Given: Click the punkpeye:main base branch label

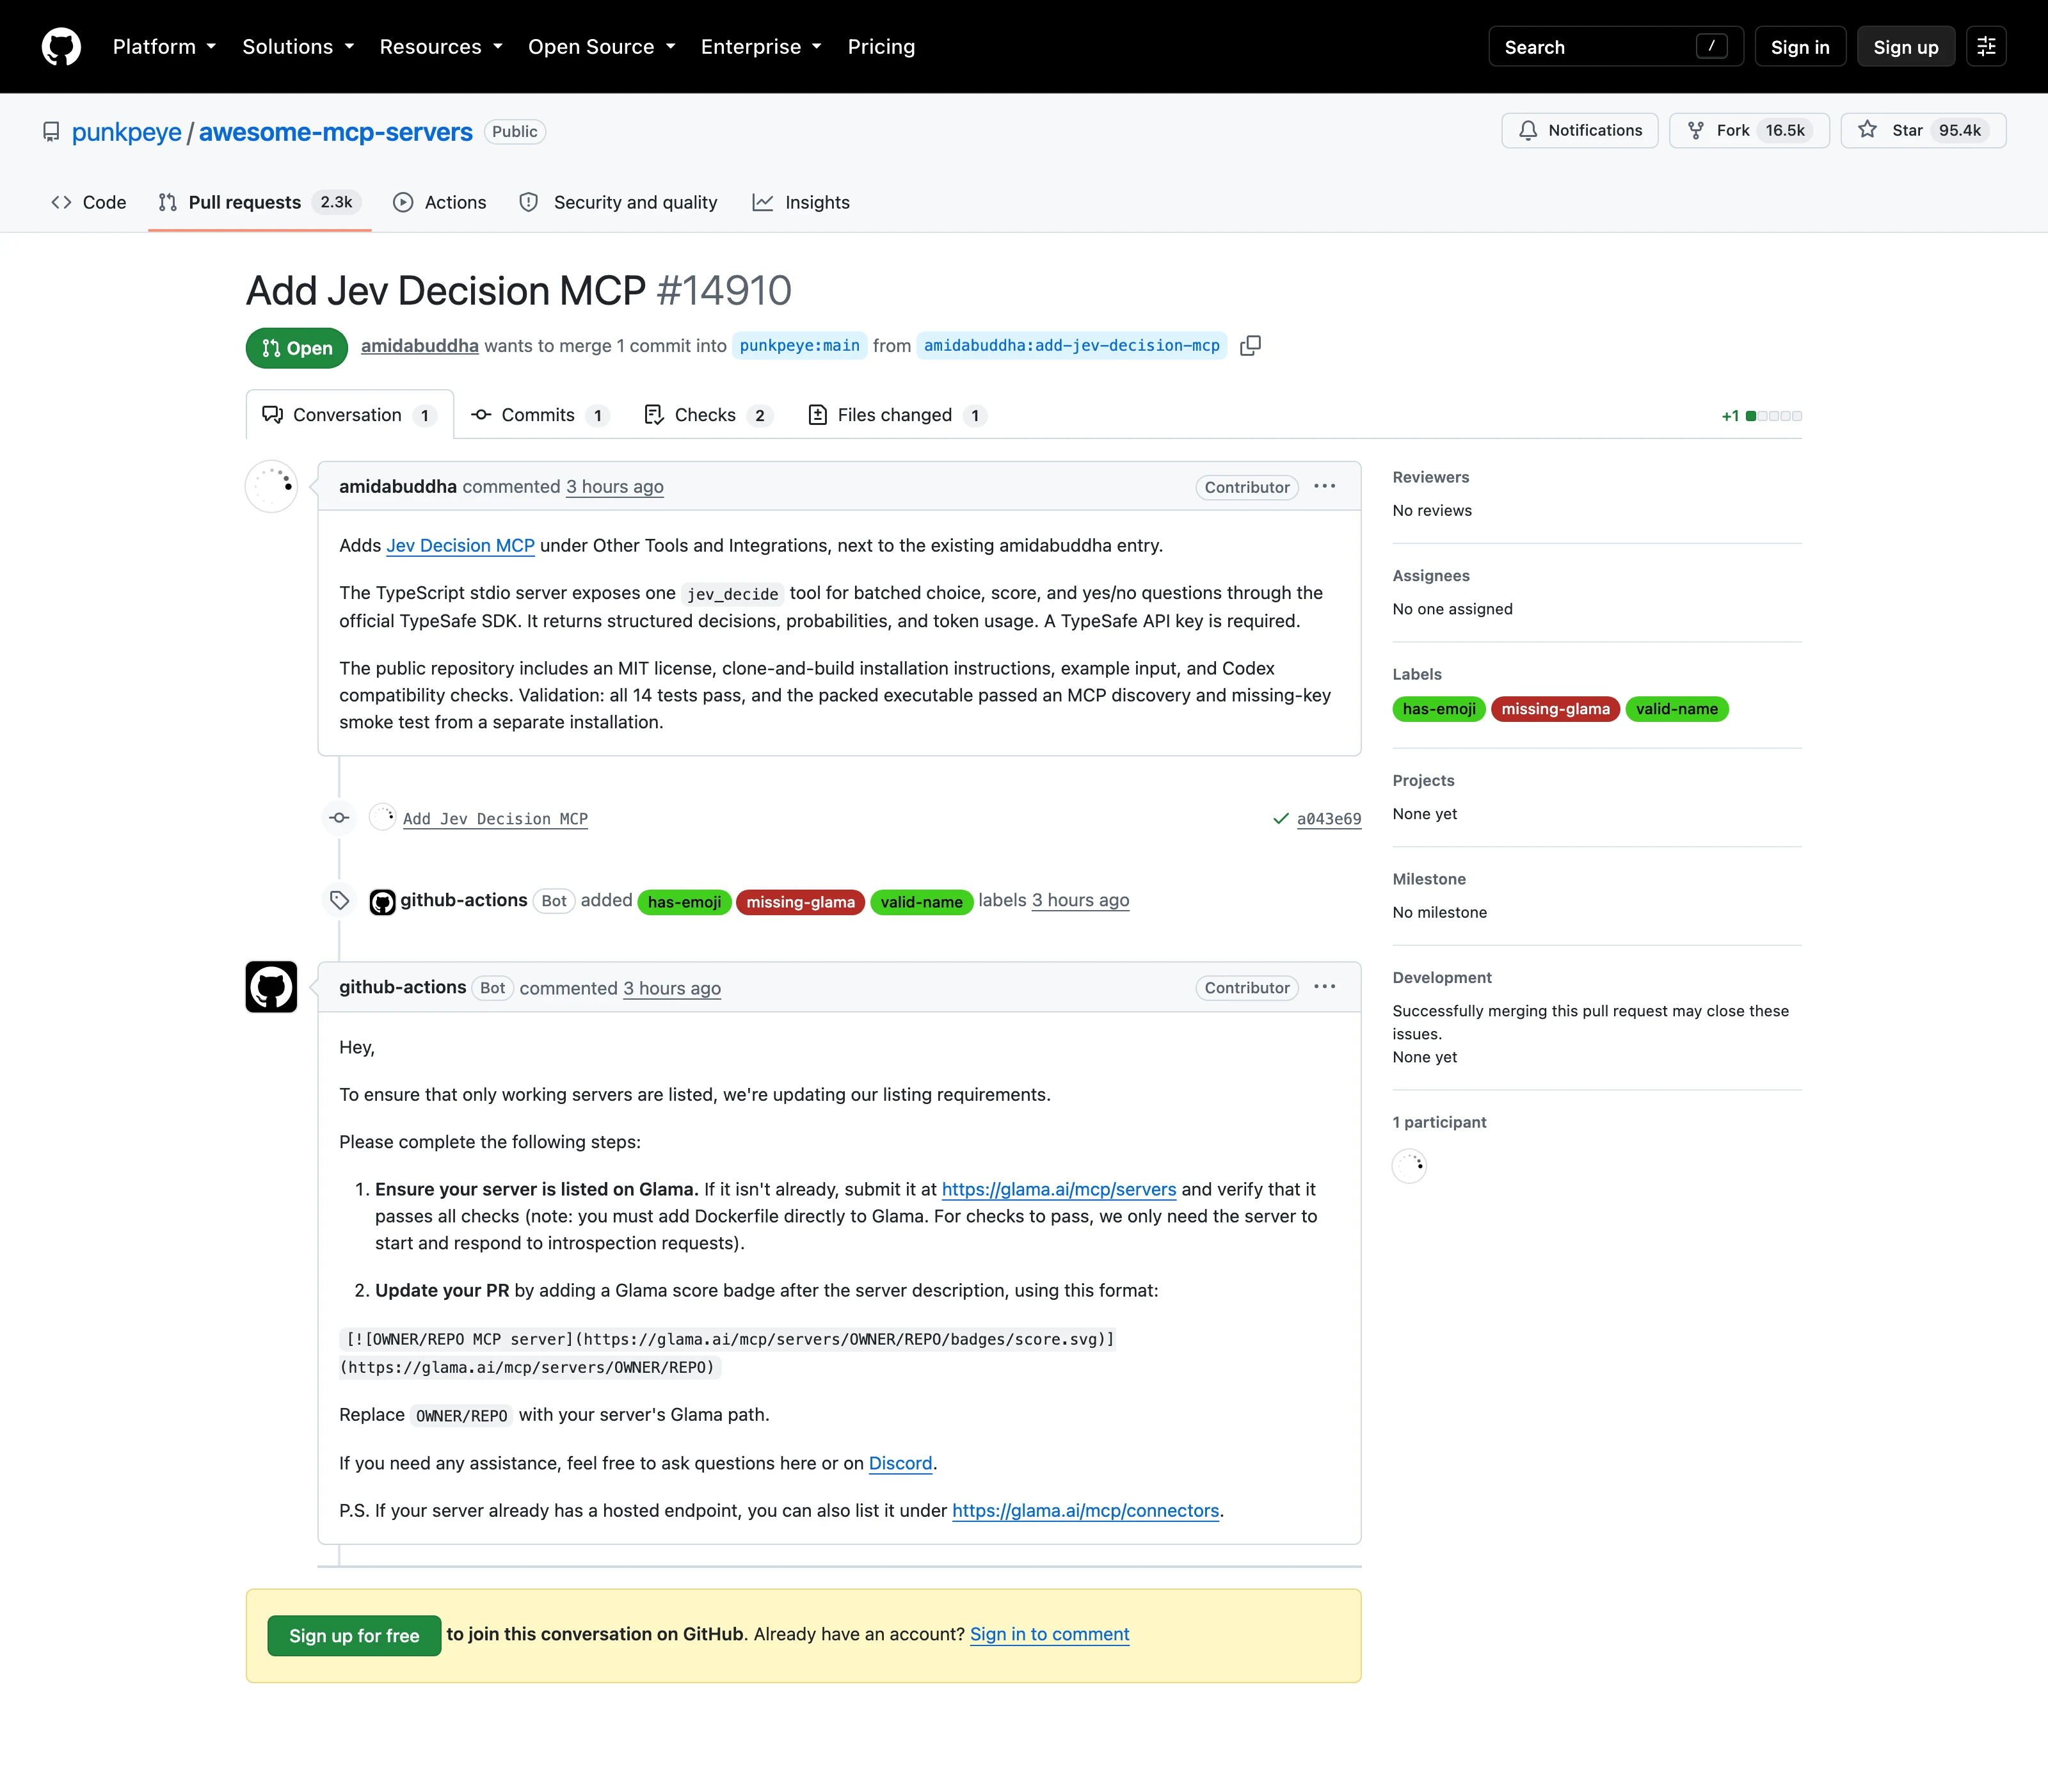Looking at the screenshot, I should pyautogui.click(x=800, y=346).
